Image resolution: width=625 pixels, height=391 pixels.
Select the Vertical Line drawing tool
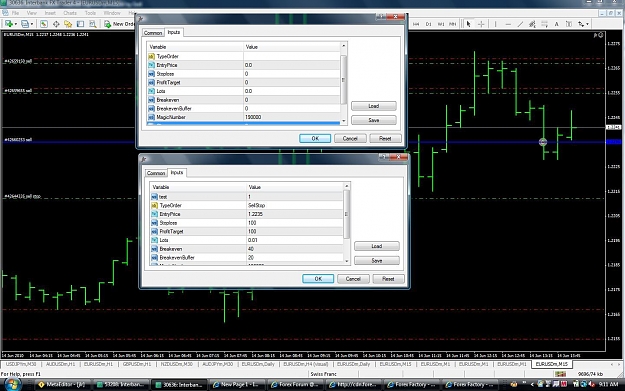pyautogui.click(x=495, y=24)
